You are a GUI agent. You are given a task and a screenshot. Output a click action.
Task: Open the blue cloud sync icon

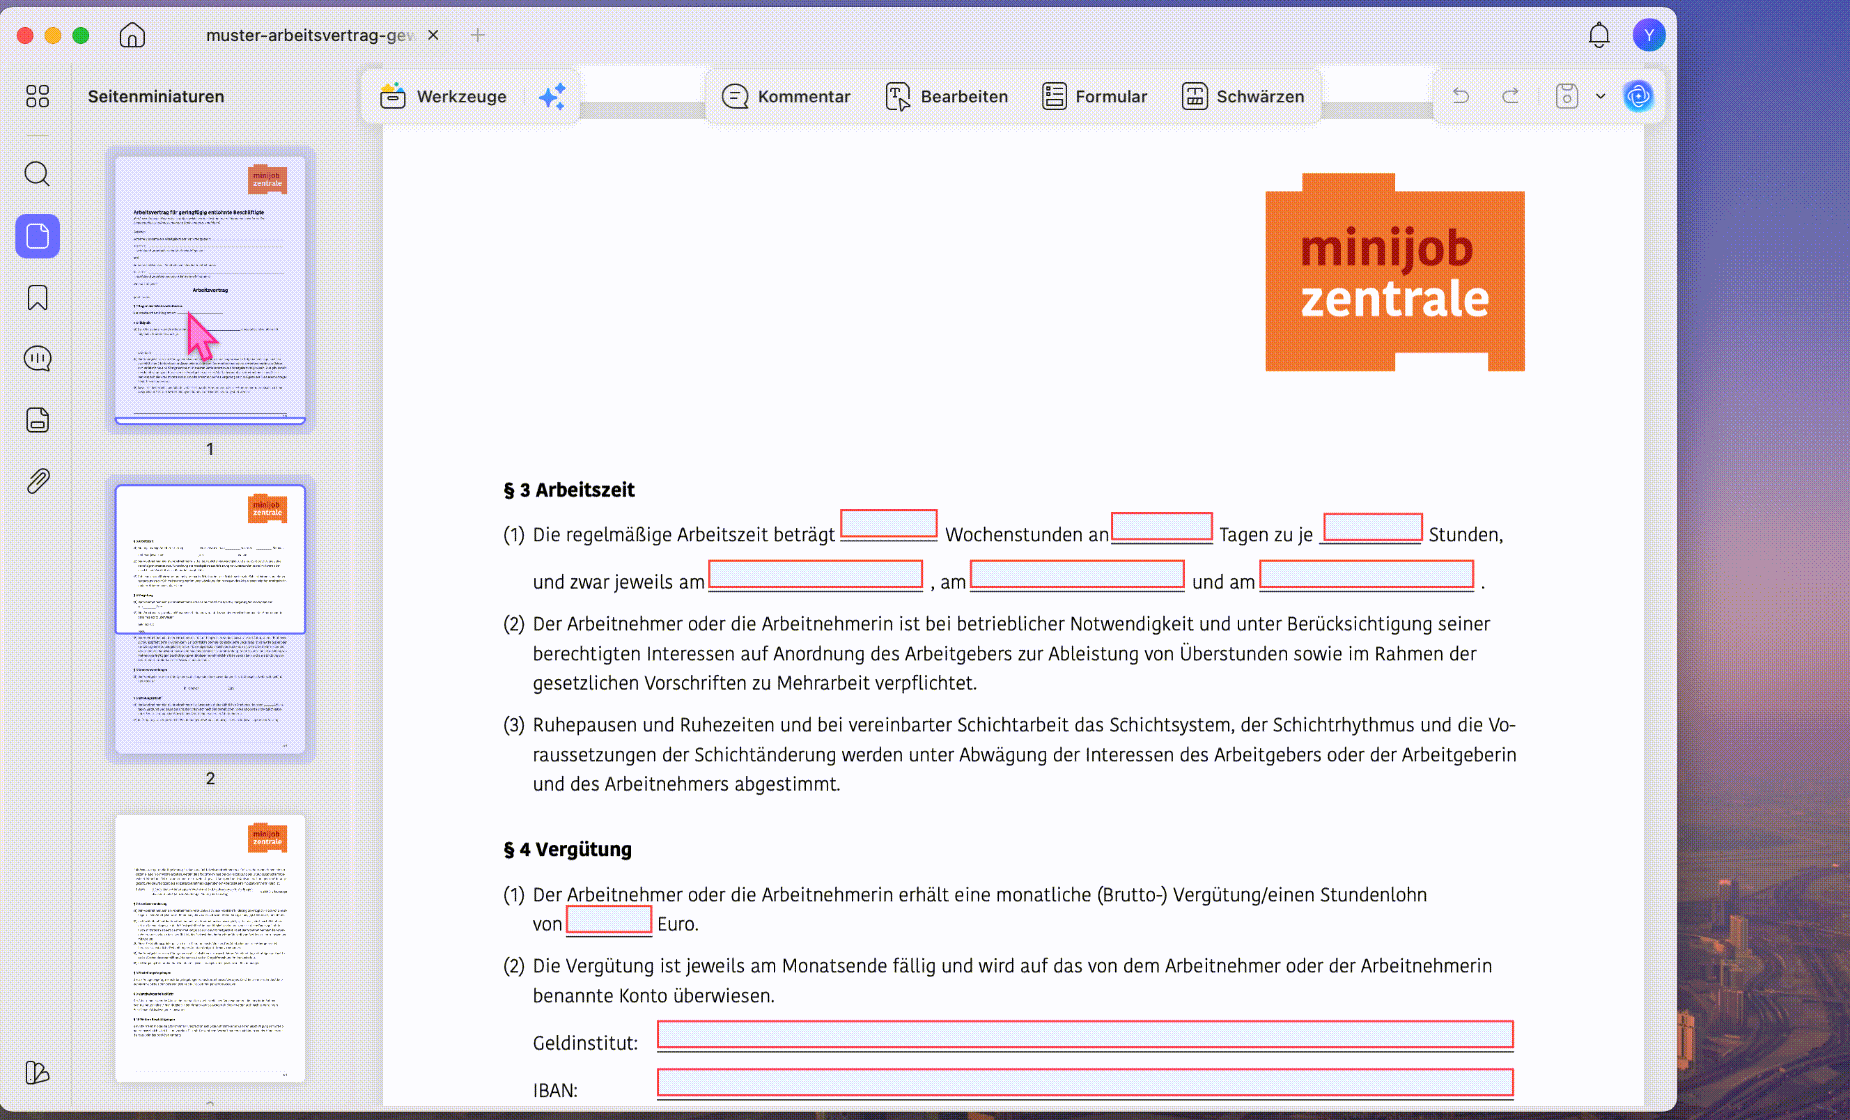[1638, 96]
